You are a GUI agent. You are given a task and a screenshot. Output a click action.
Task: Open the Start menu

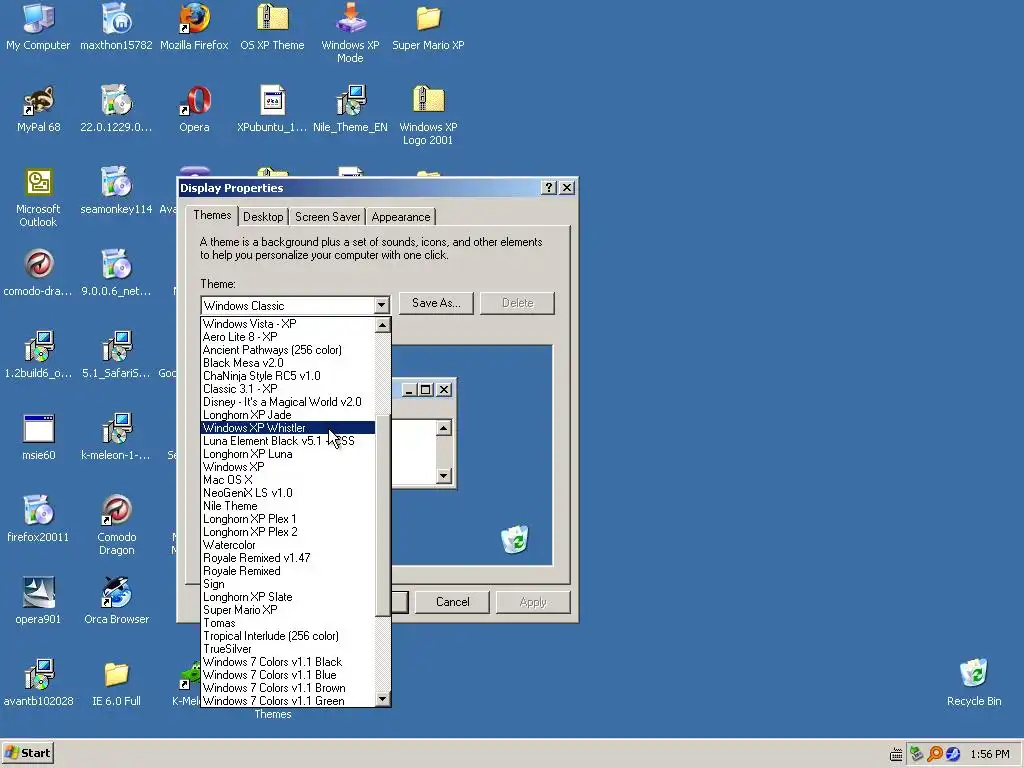coord(27,753)
